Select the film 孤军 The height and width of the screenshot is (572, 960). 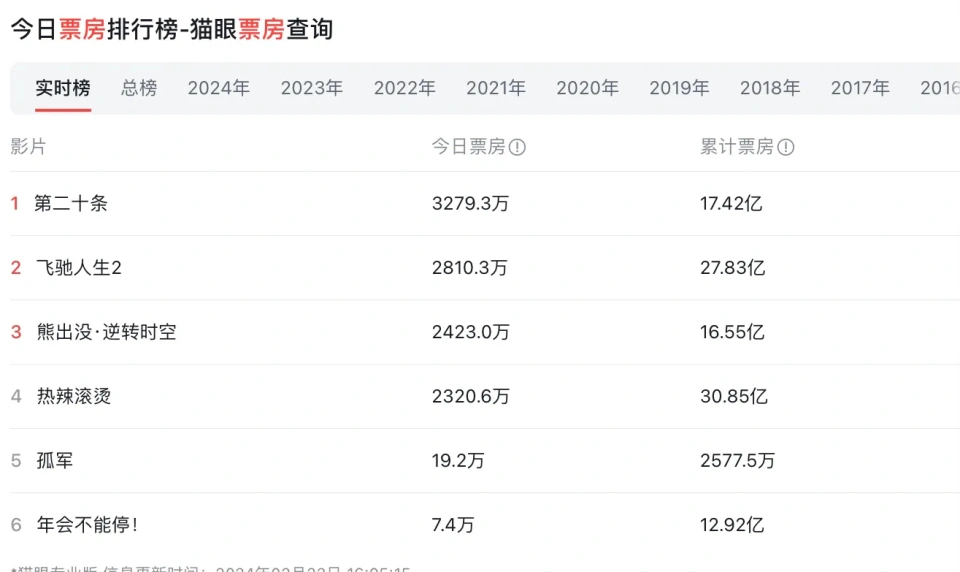(x=55, y=460)
